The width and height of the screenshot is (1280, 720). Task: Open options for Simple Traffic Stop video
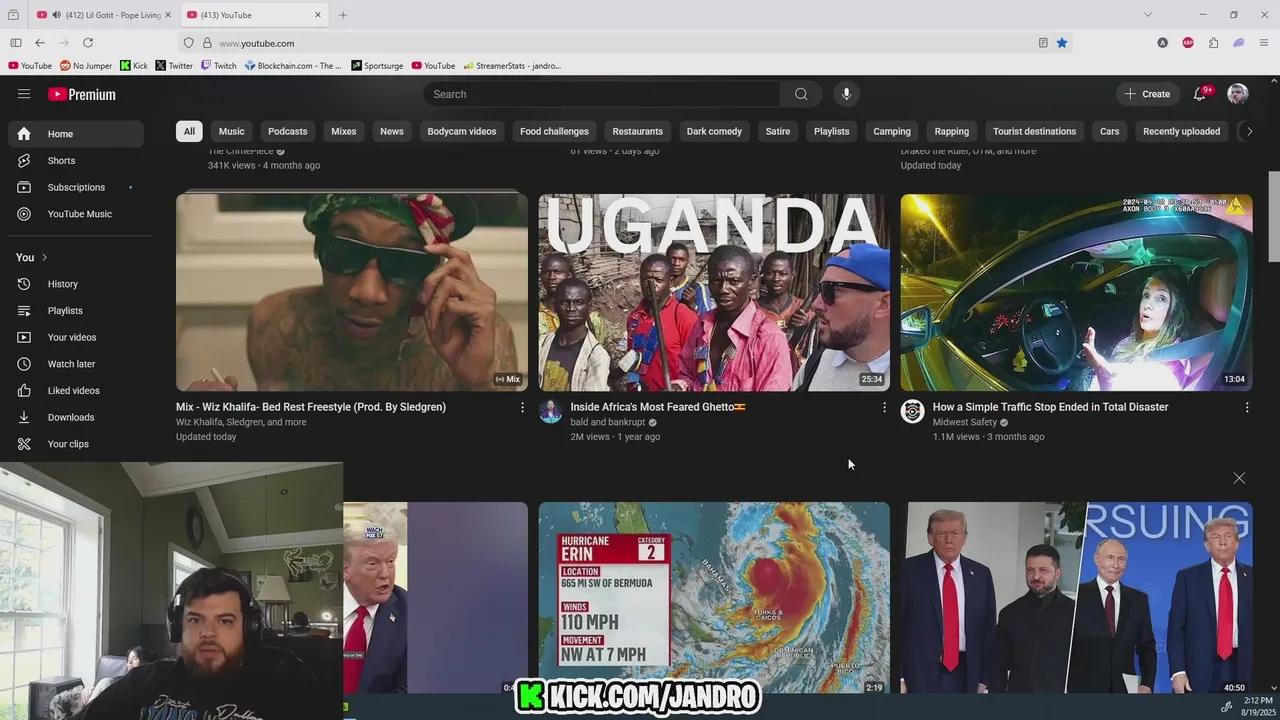point(1246,408)
